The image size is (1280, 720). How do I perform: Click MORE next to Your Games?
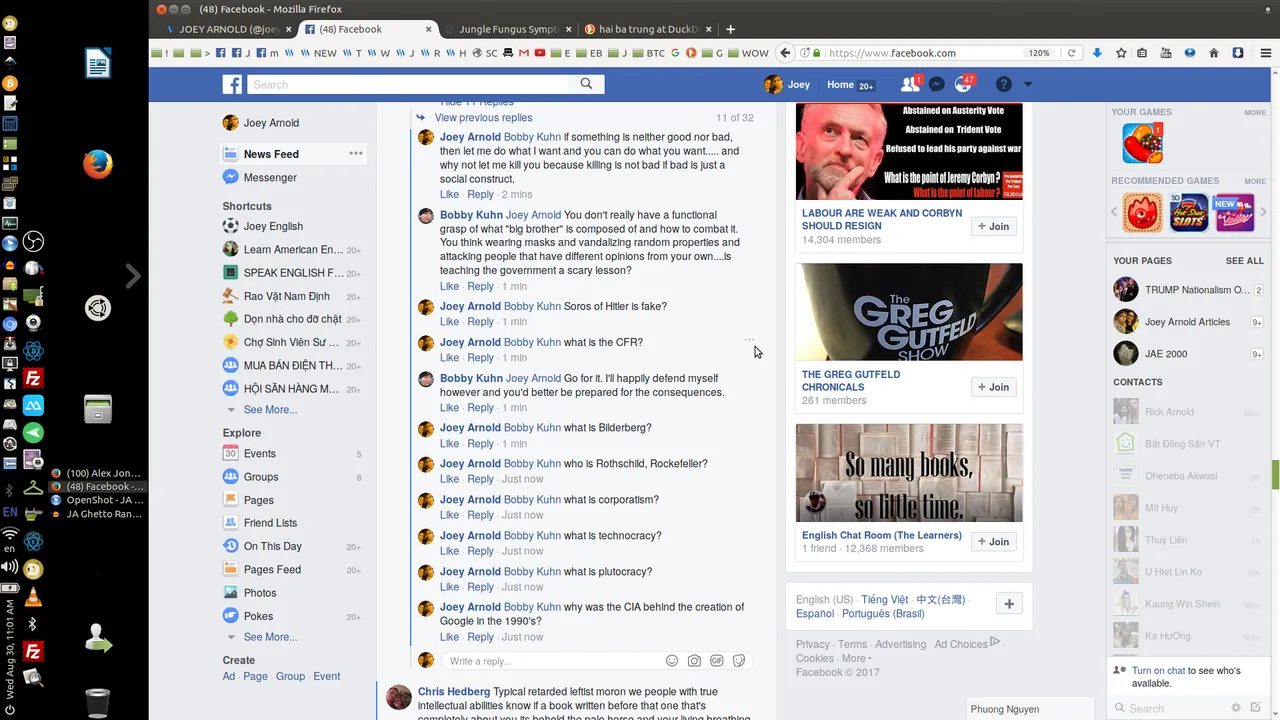tap(1255, 113)
